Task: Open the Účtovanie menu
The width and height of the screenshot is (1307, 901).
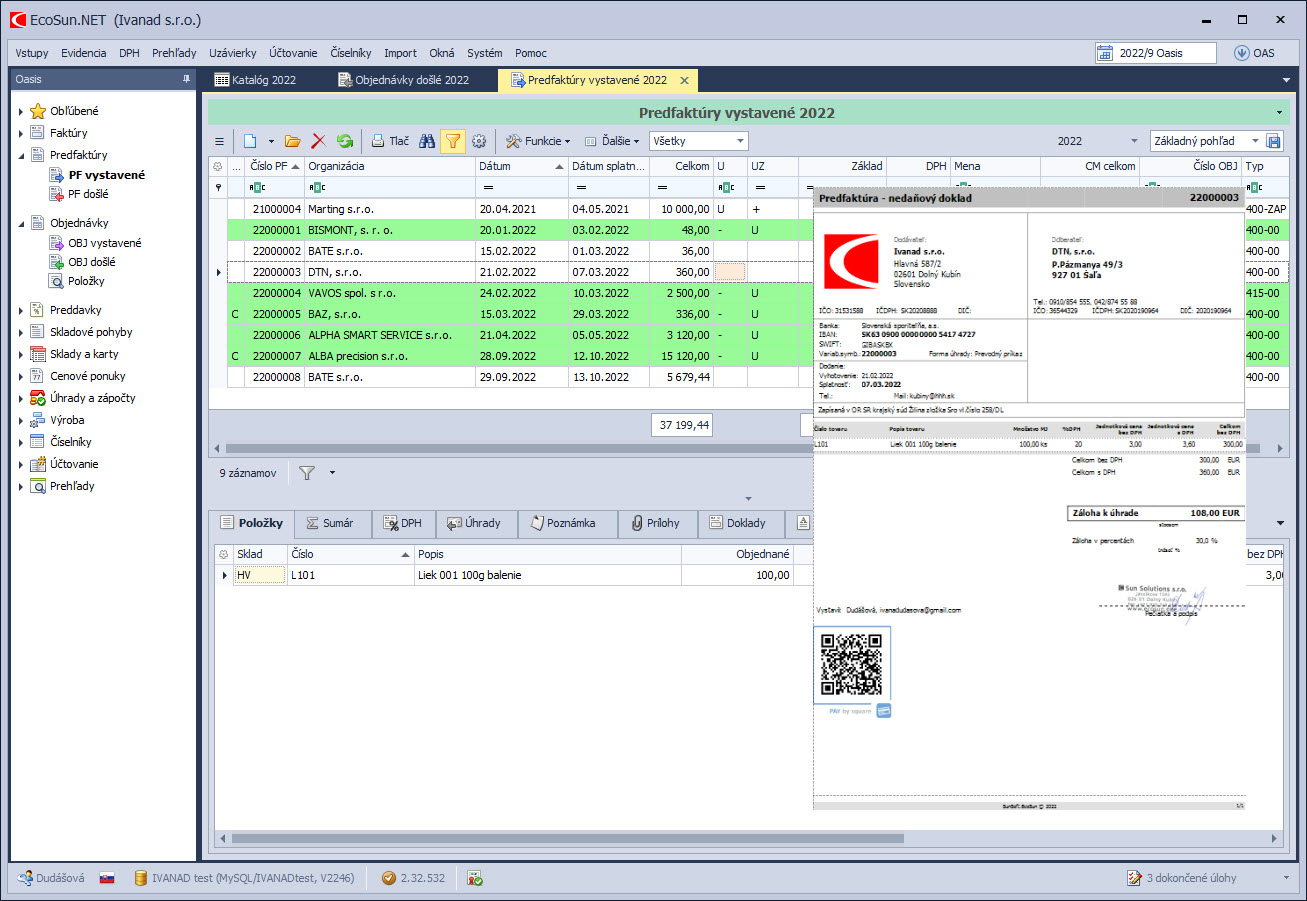Action: pyautogui.click(x=293, y=53)
